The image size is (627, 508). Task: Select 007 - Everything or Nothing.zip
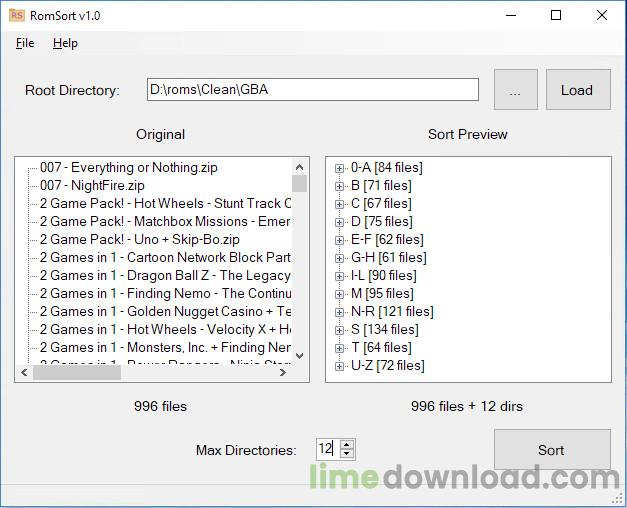[x=129, y=167]
